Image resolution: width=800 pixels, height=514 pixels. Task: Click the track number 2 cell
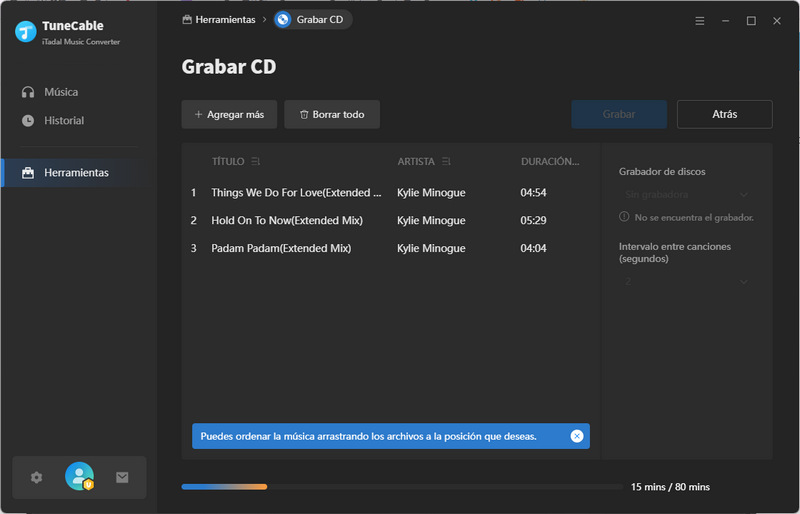pyautogui.click(x=193, y=221)
